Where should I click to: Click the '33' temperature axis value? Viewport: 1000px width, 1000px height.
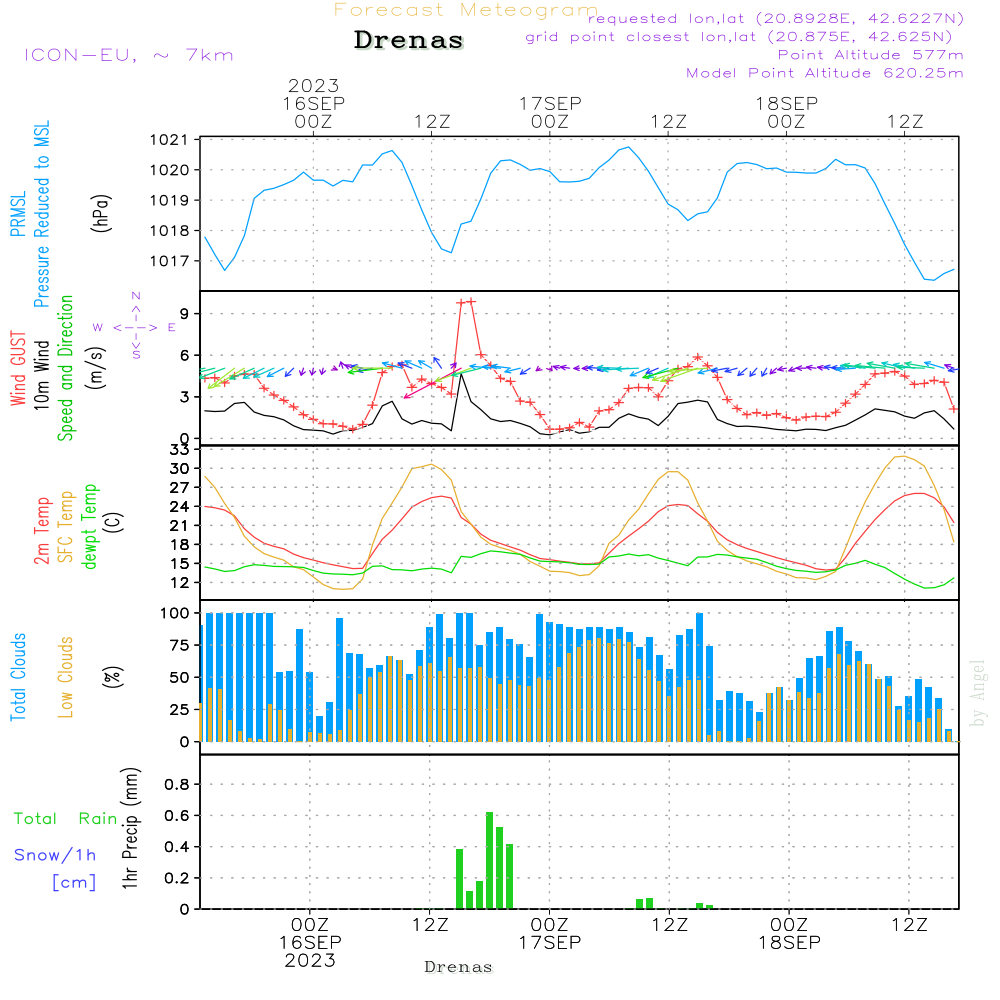[x=180, y=450]
